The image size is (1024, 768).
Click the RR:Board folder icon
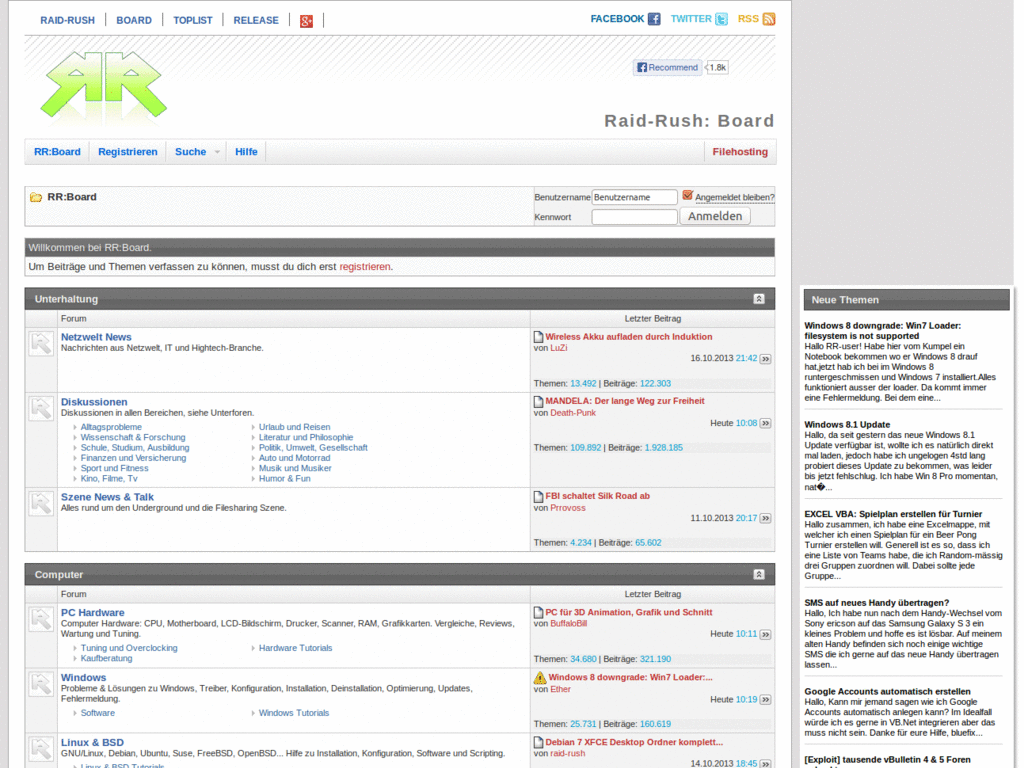tap(36, 197)
